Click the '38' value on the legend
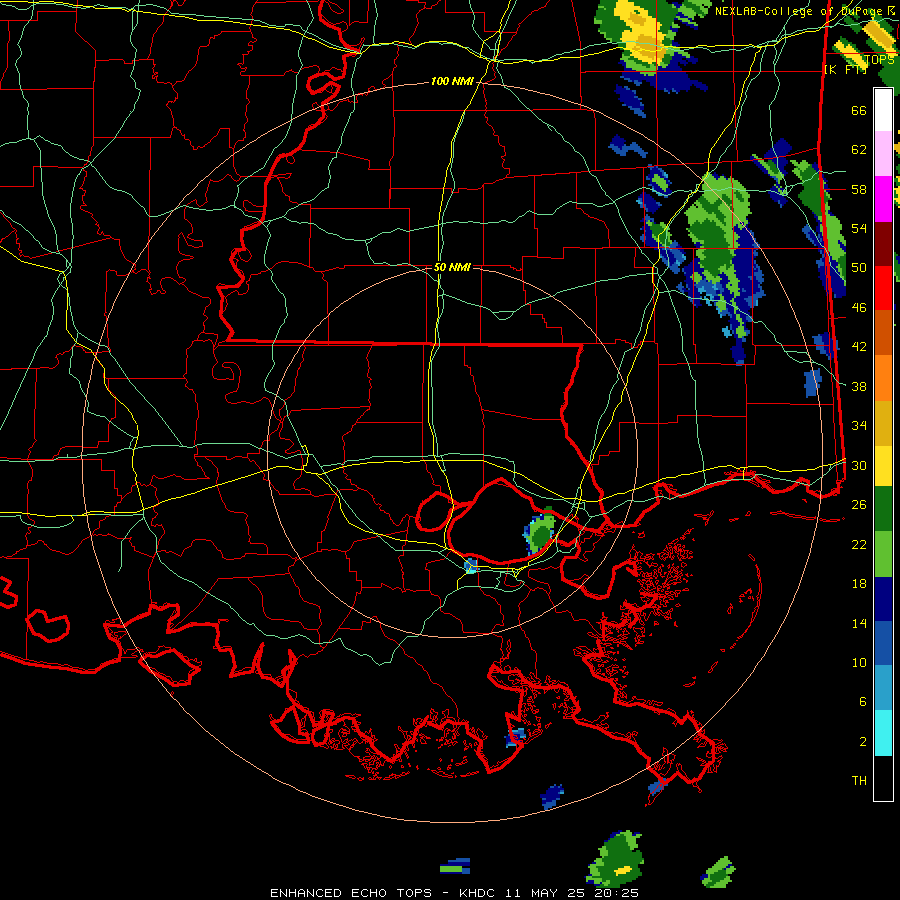The height and width of the screenshot is (900, 900). click(x=859, y=386)
